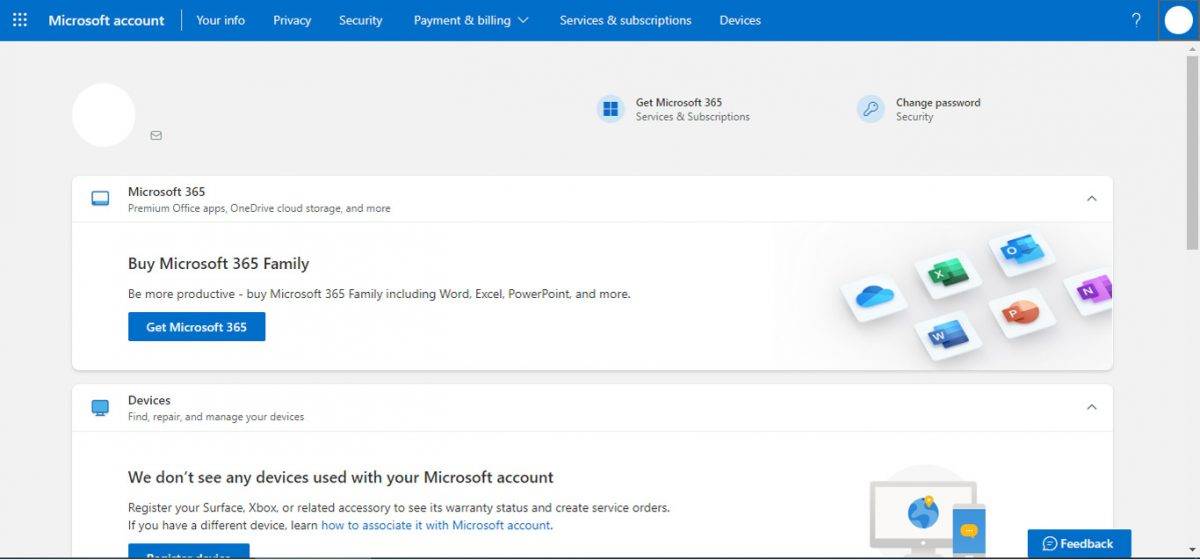Click the key icon for Change password
This screenshot has width=1200, height=560.
871,109
